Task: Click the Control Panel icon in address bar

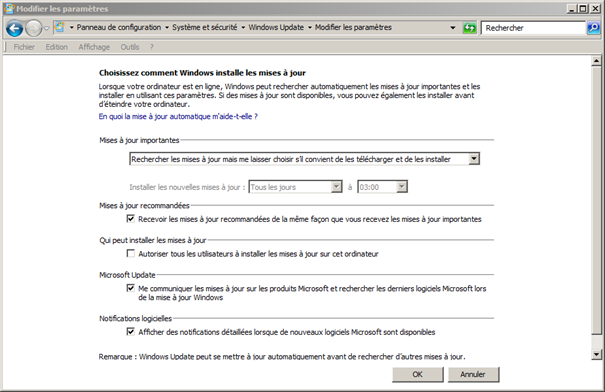Action: pos(59,27)
